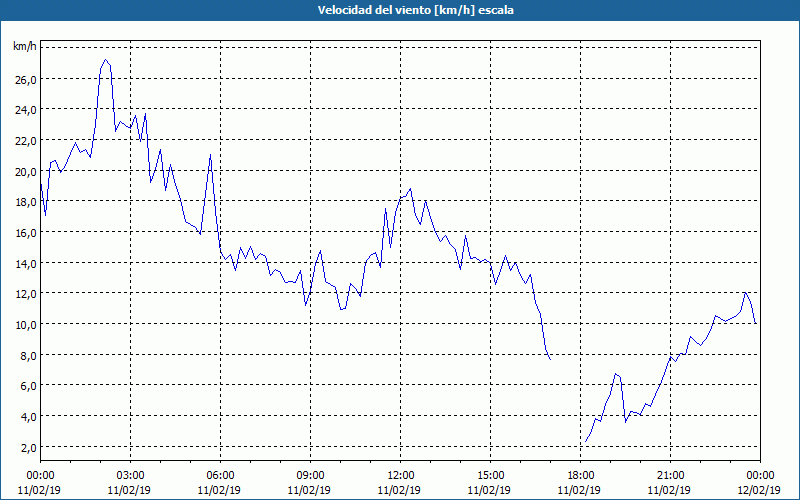The height and width of the screenshot is (500, 800).
Task: Click the '21:00' time label on x-axis
Action: 670,476
